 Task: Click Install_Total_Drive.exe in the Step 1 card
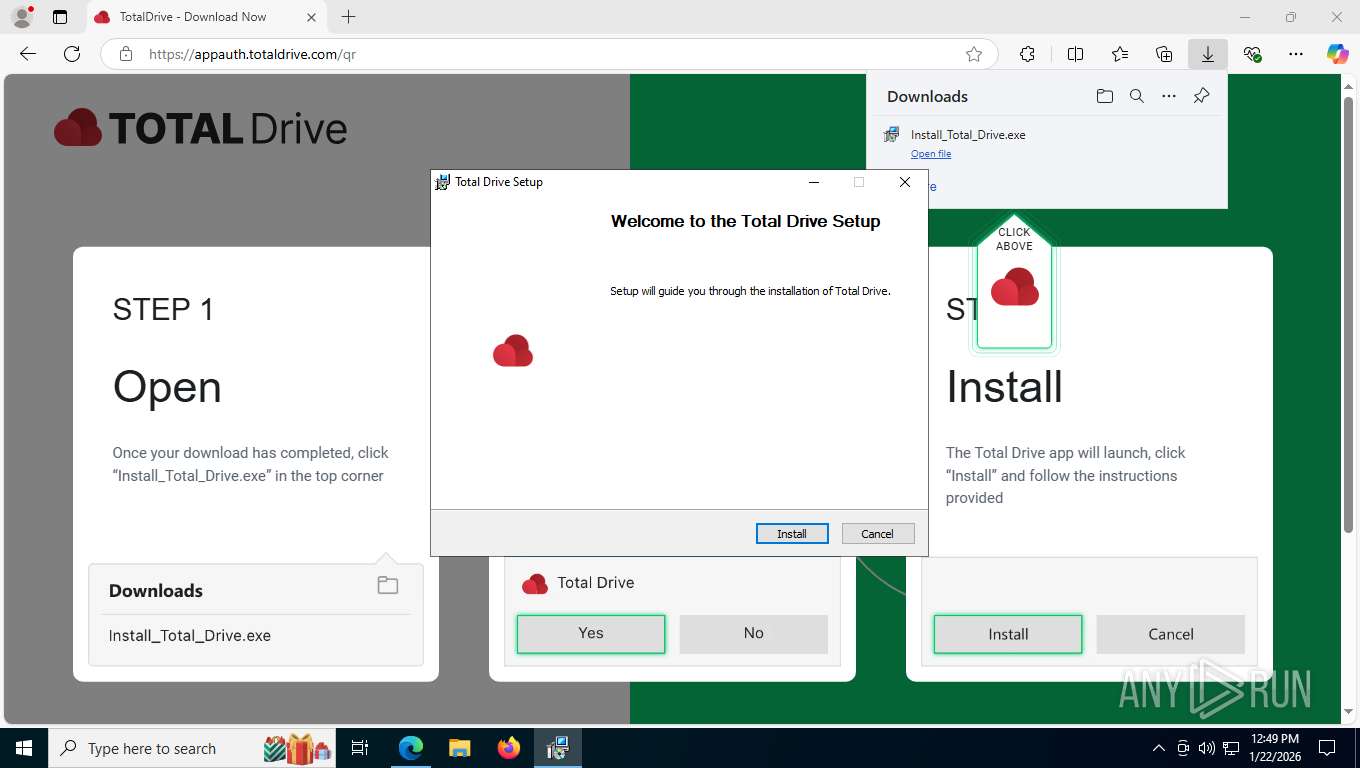click(190, 636)
